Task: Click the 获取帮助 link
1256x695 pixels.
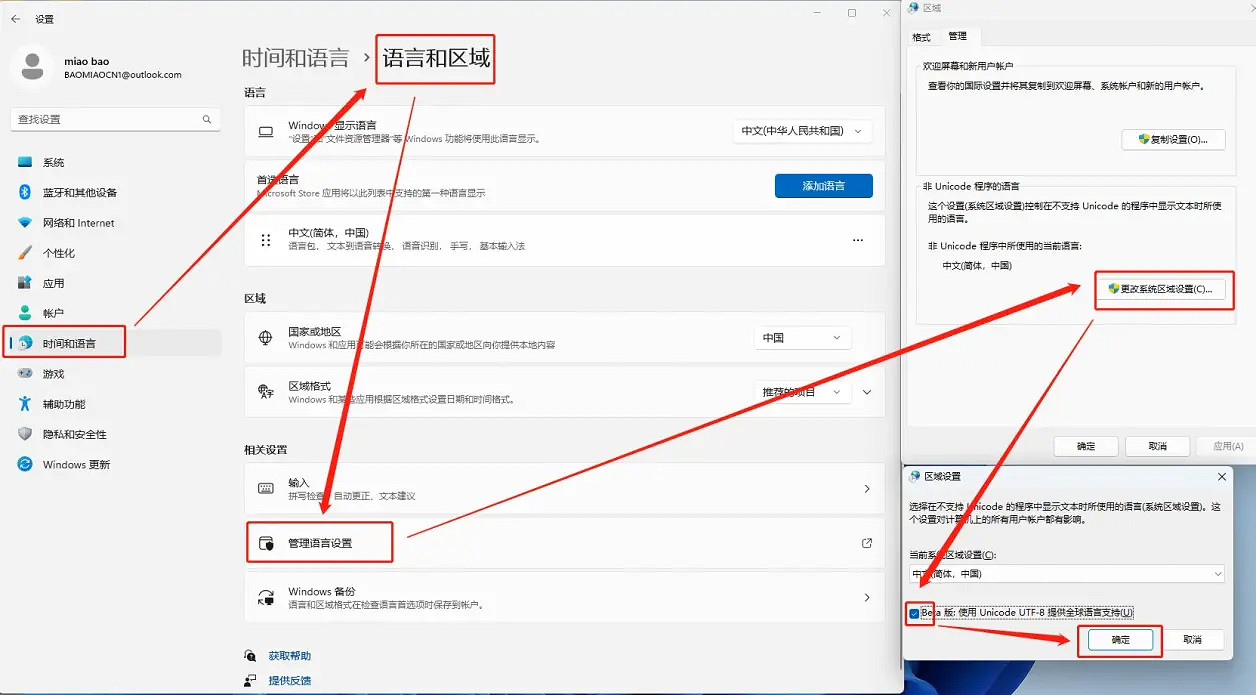Action: (289, 656)
